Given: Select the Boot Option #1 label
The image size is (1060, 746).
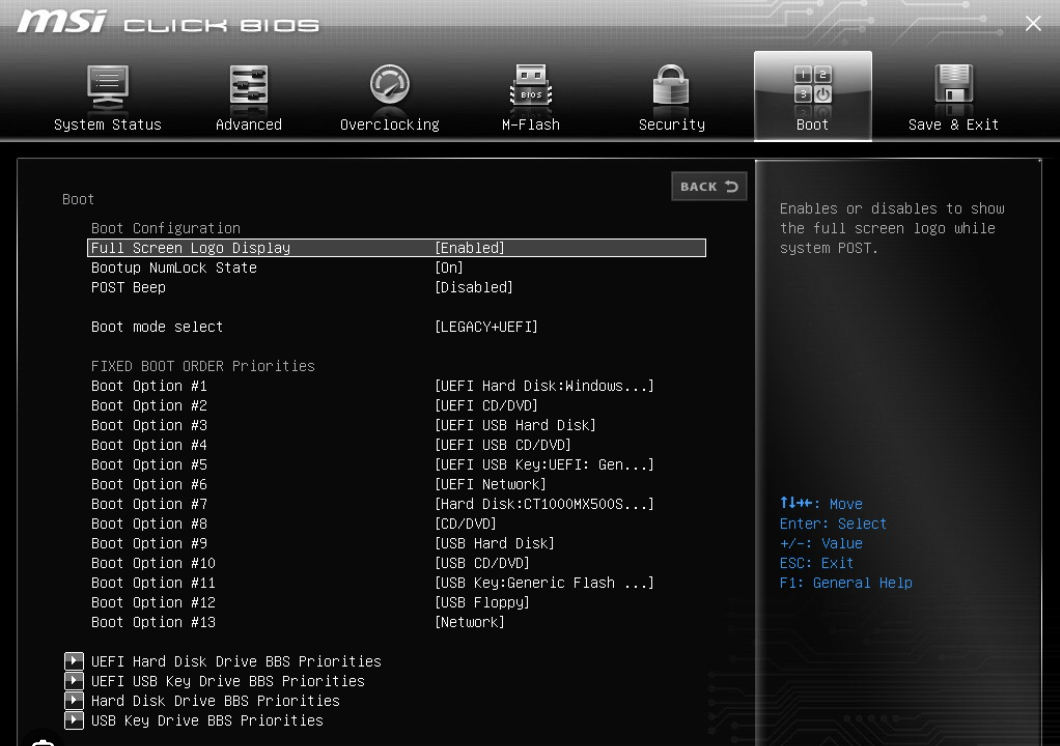Looking at the screenshot, I should (x=149, y=386).
